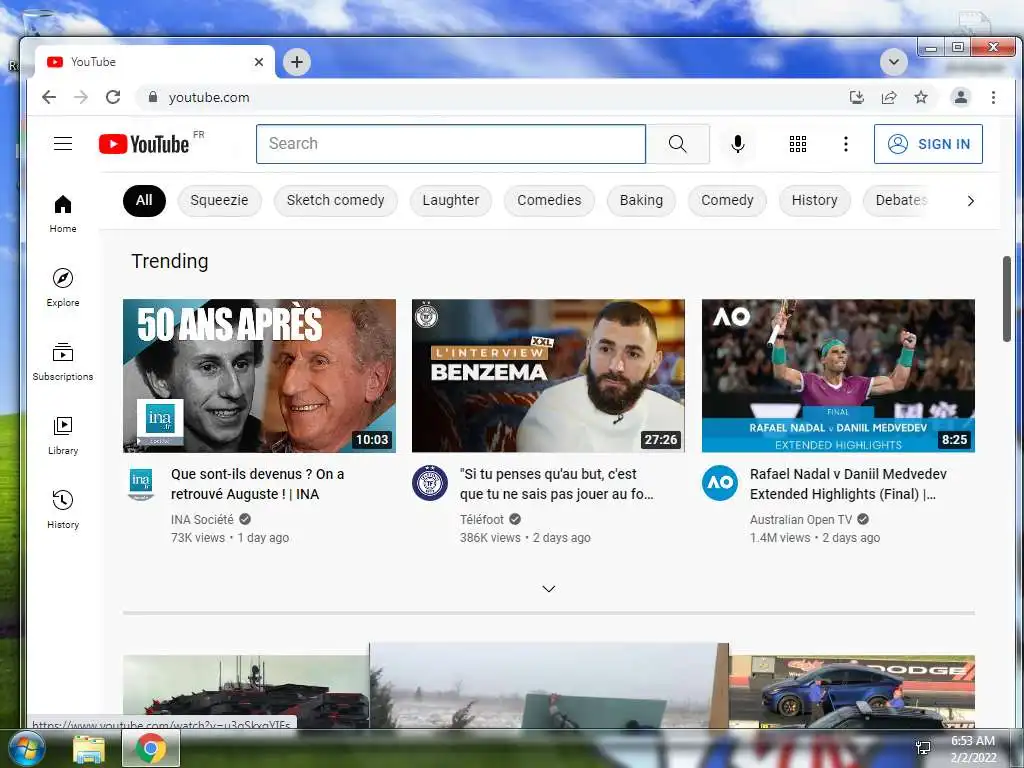Click browser forward arrow

click(81, 97)
